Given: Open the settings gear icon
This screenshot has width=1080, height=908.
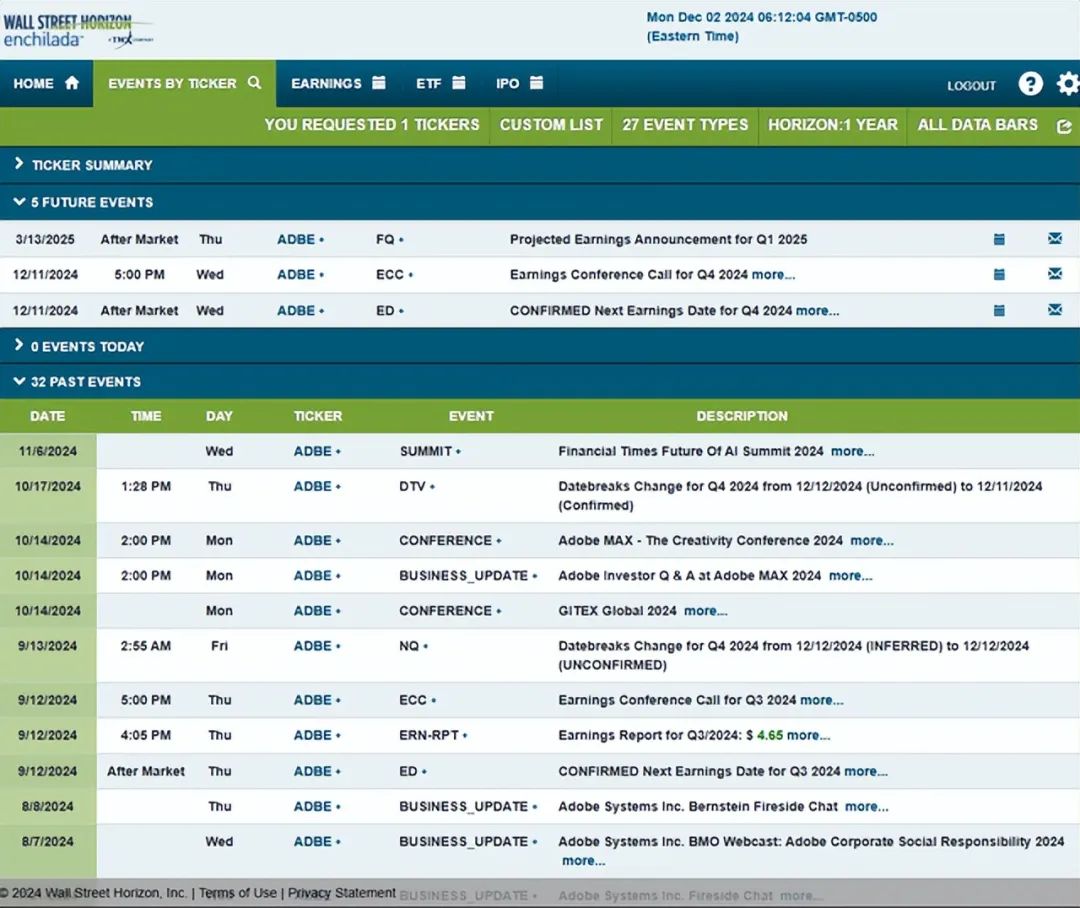Looking at the screenshot, I should click(x=1067, y=84).
